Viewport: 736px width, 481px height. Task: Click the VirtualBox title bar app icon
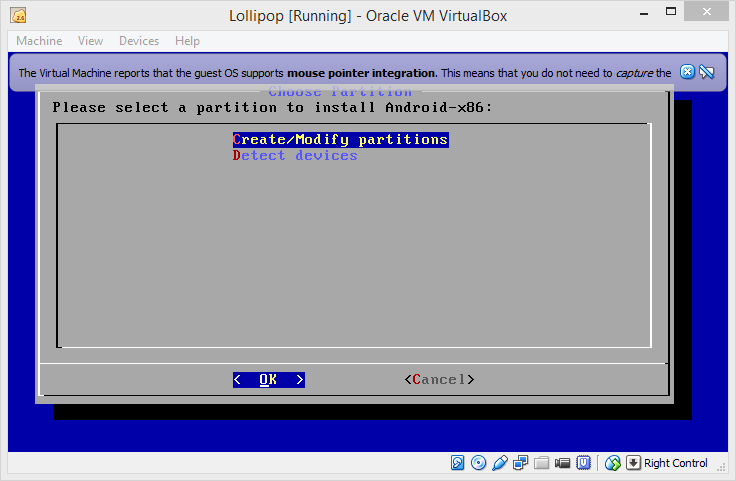(x=18, y=15)
